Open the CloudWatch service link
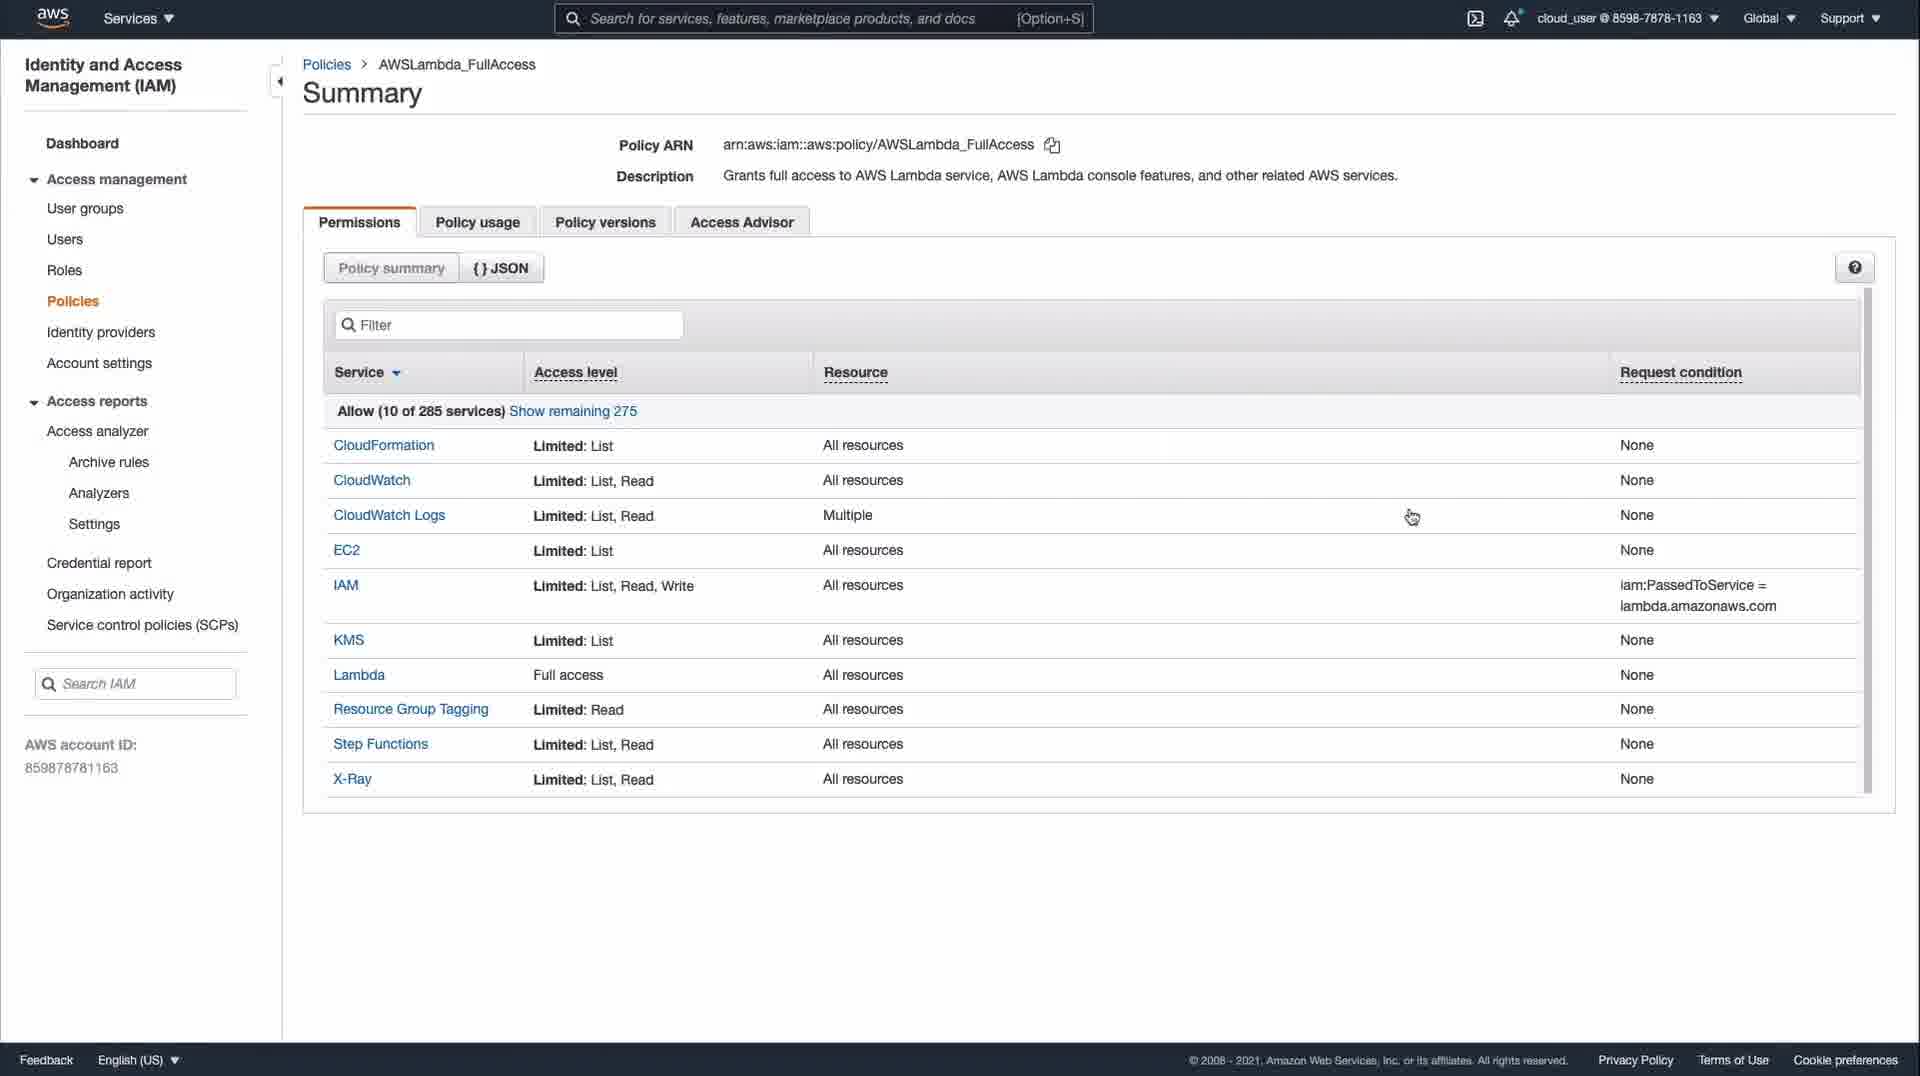Viewport: 1920px width, 1076px height. point(372,481)
